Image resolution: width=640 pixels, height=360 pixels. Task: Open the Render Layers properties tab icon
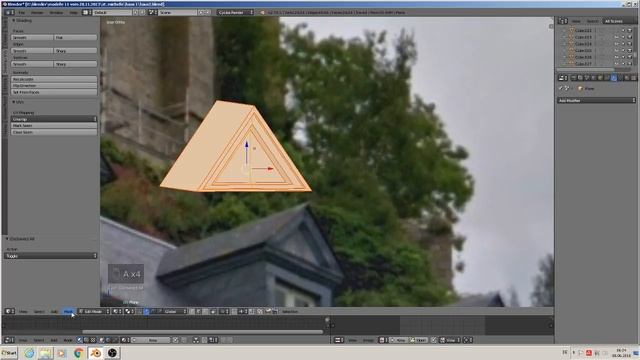coord(580,78)
